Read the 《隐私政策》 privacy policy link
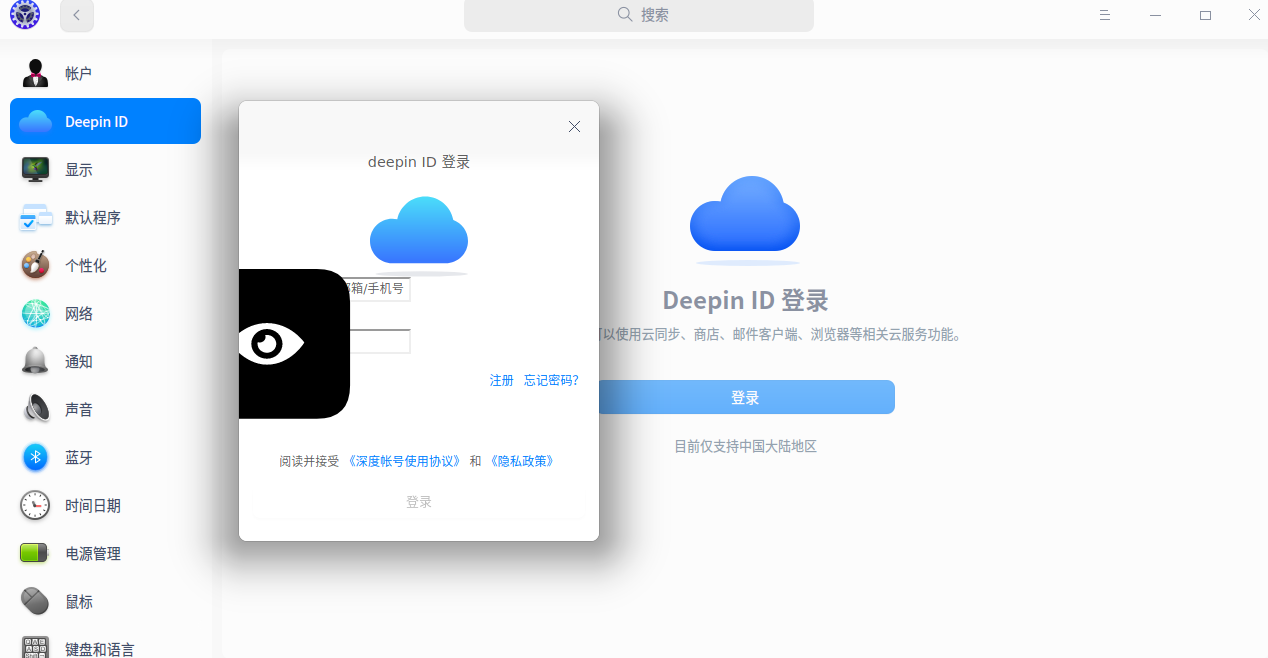 521,461
